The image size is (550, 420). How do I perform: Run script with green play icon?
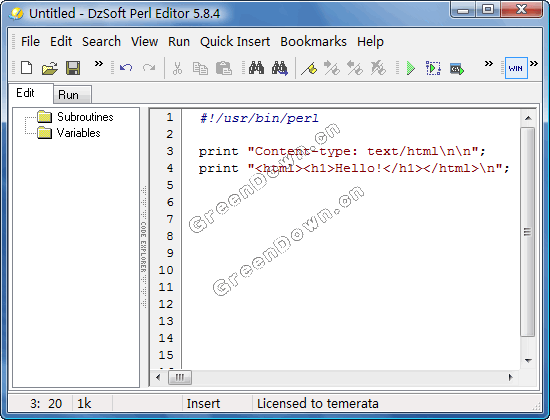(411, 68)
